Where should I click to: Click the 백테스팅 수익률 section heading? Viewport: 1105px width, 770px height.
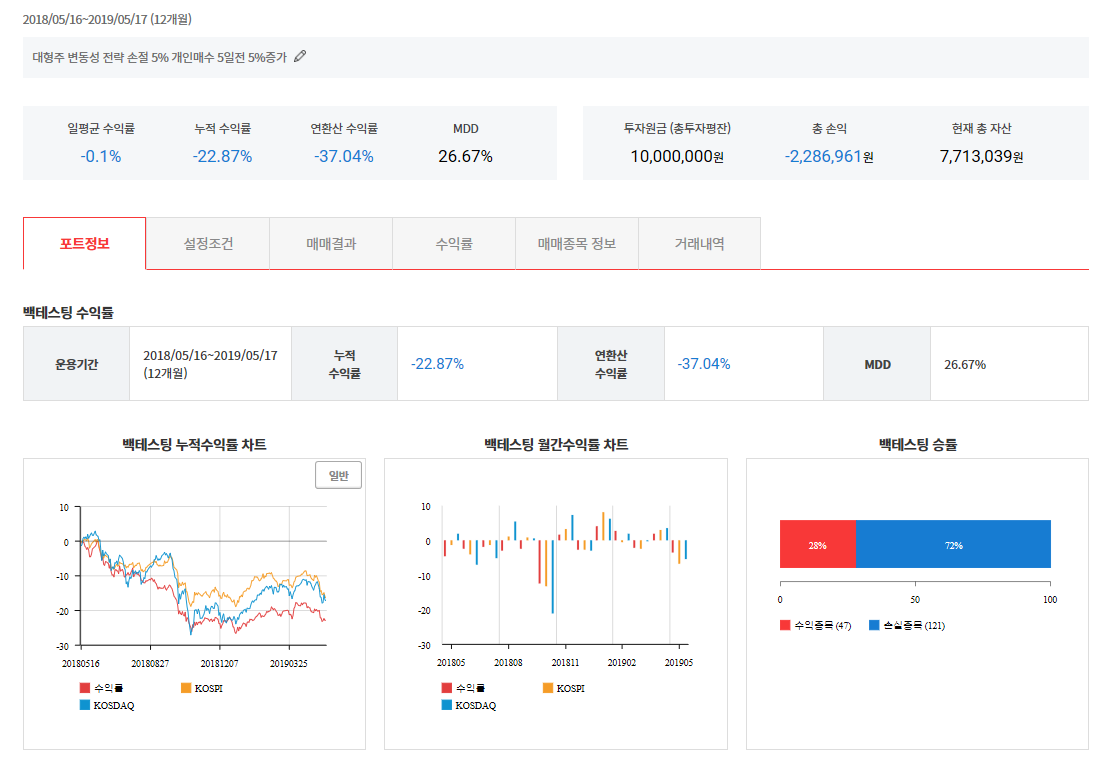tap(68, 312)
